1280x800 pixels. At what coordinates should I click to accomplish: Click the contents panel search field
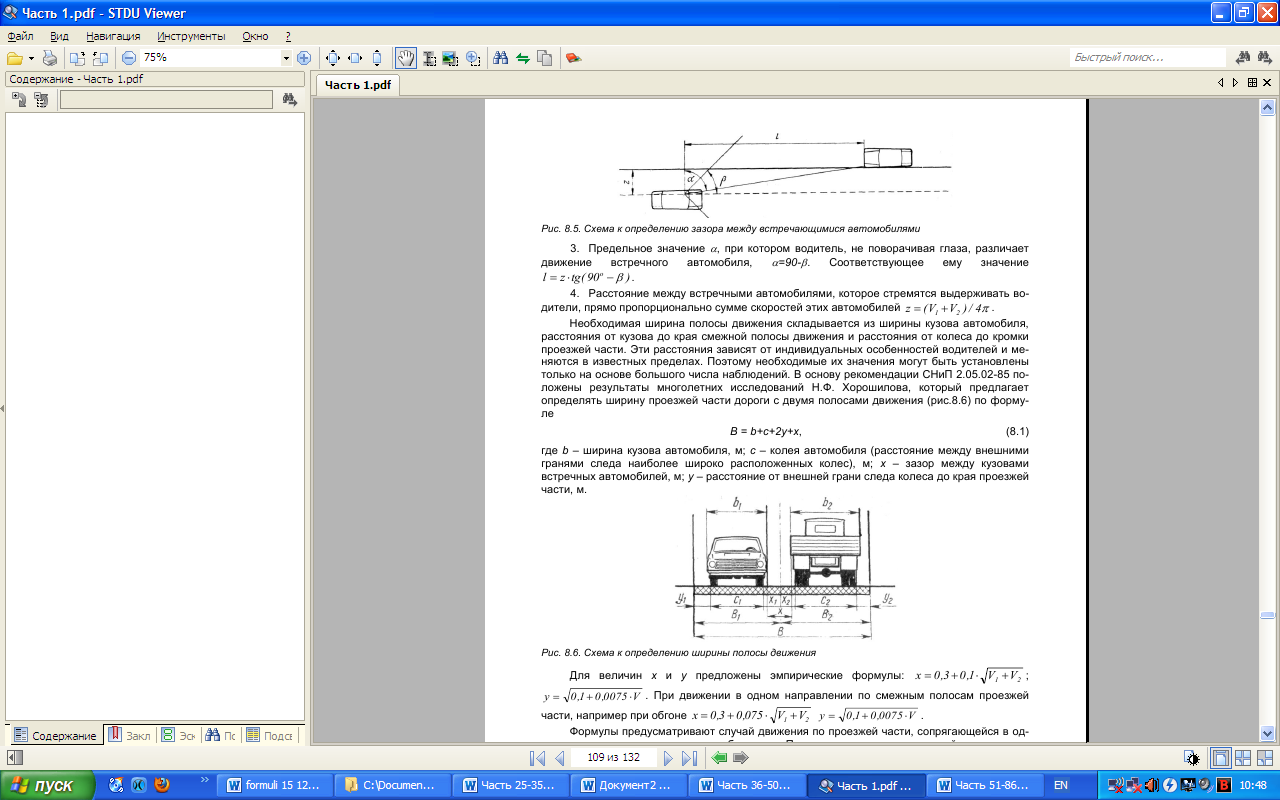coord(166,99)
